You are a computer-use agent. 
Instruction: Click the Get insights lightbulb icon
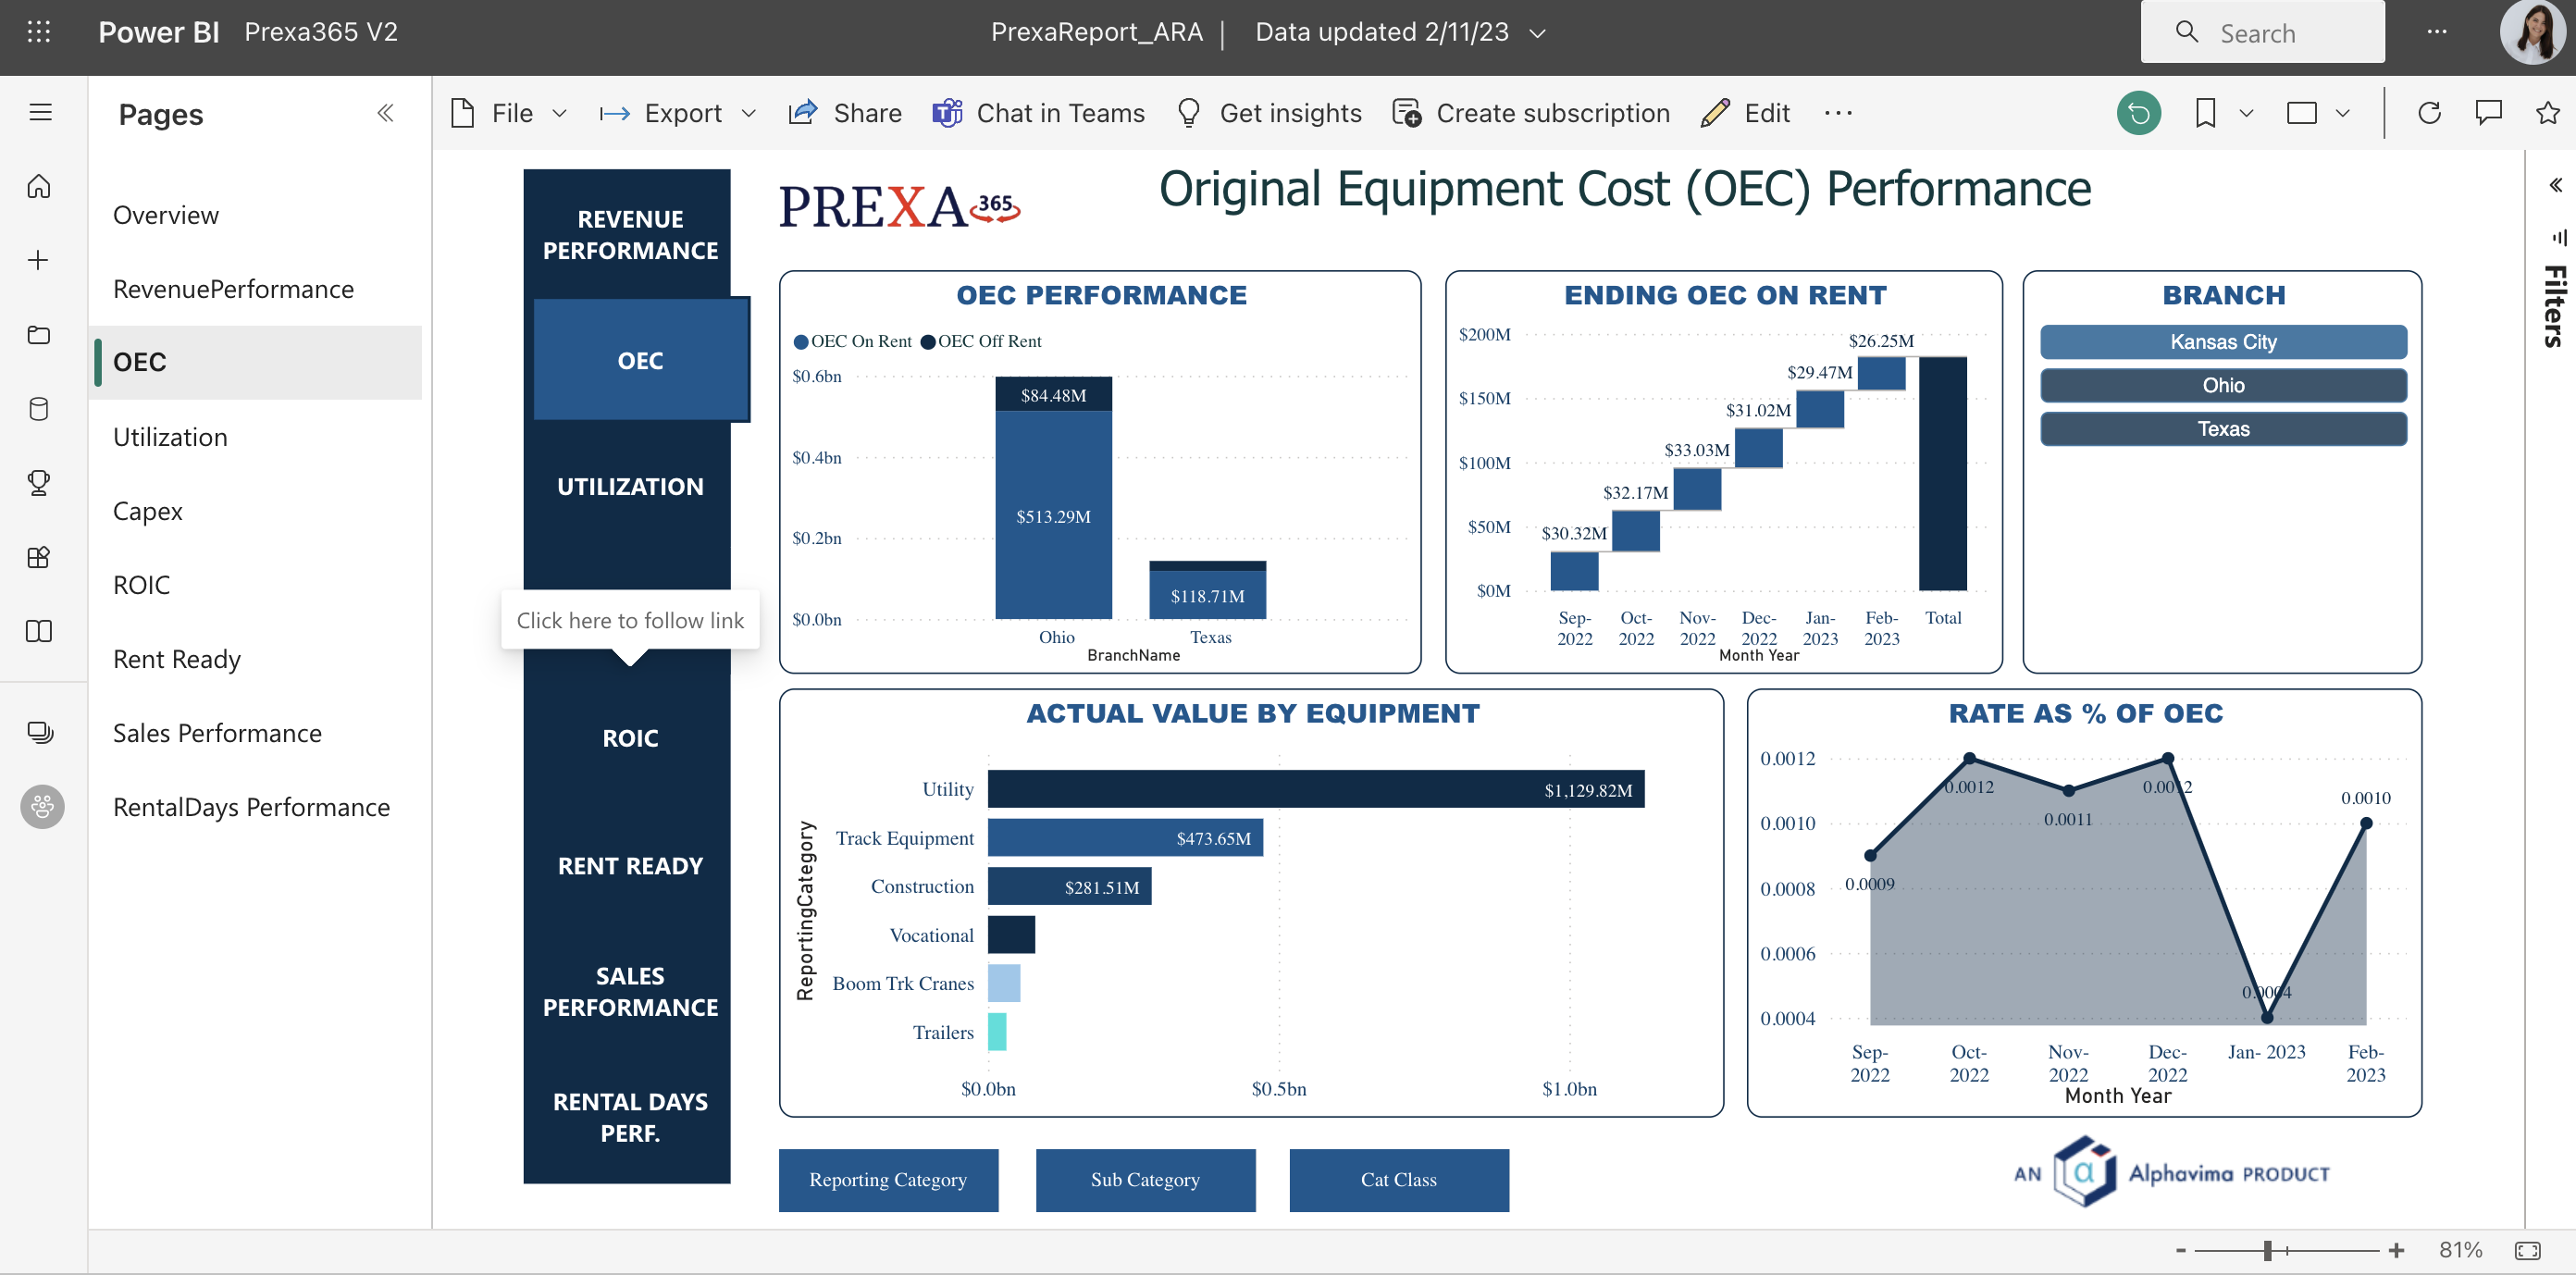1189,113
